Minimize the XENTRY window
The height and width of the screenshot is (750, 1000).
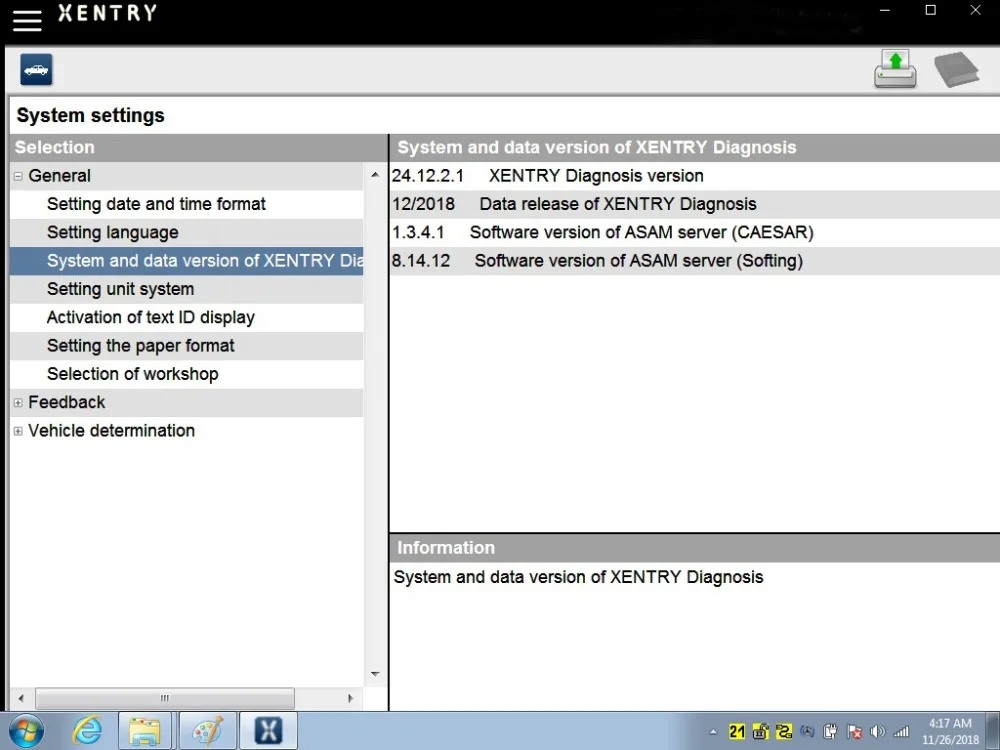[x=885, y=10]
